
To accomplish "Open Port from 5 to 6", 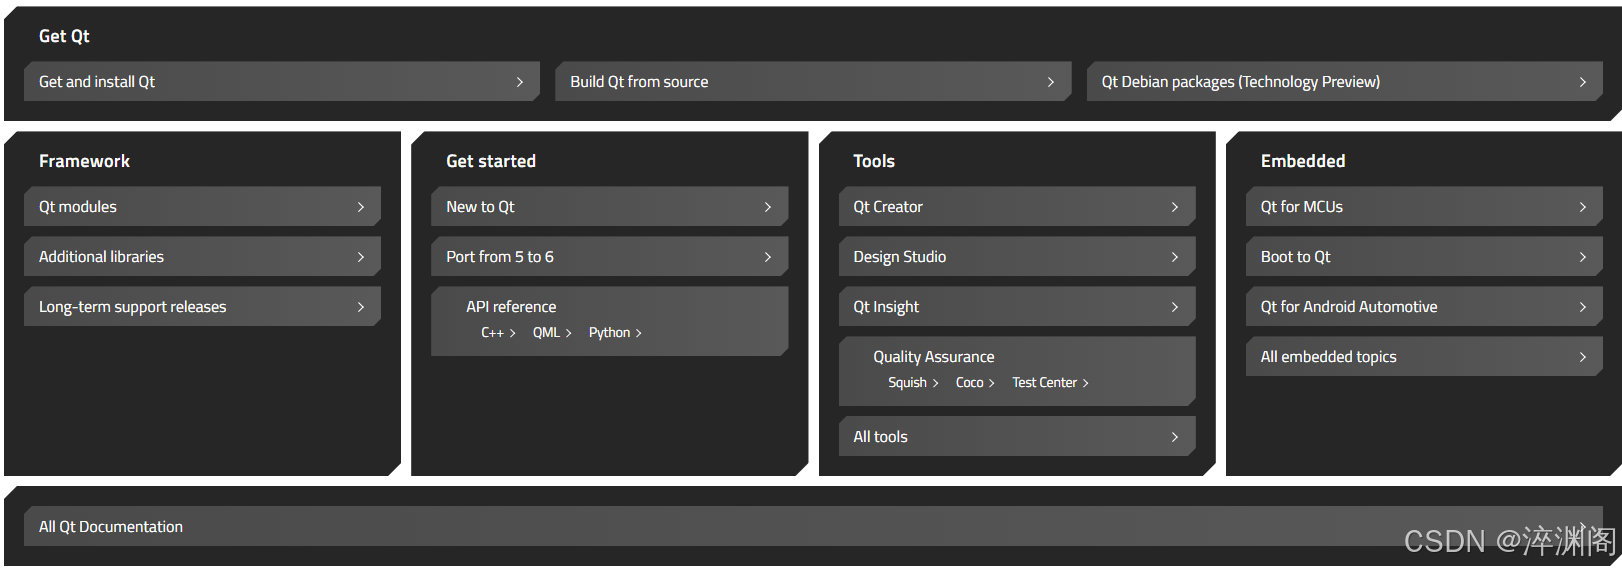I will [x=609, y=257].
